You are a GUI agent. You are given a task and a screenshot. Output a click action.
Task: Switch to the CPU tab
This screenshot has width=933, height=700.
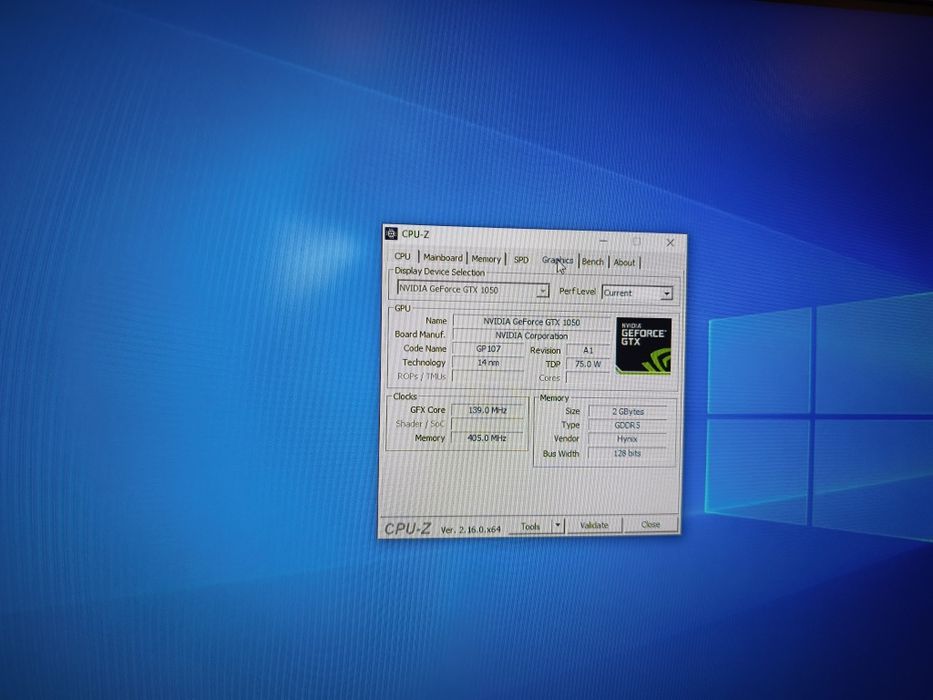403,257
